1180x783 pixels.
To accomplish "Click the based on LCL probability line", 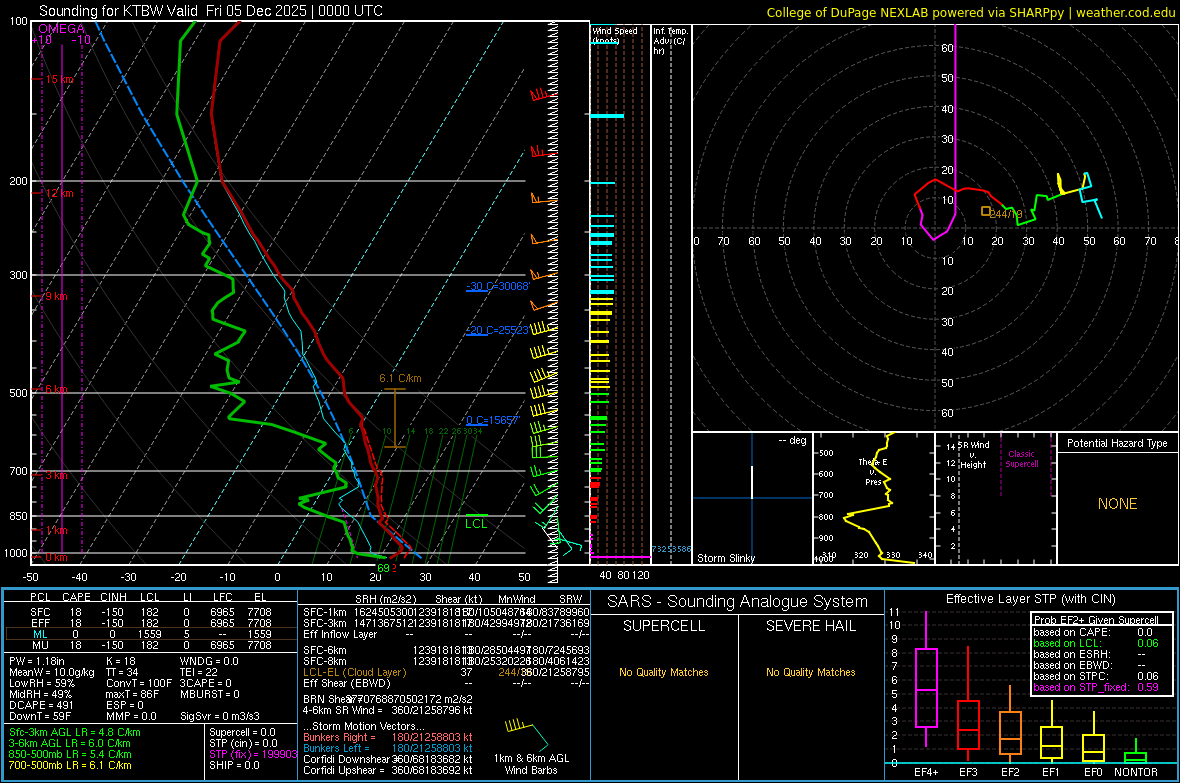I will [x=1096, y=643].
